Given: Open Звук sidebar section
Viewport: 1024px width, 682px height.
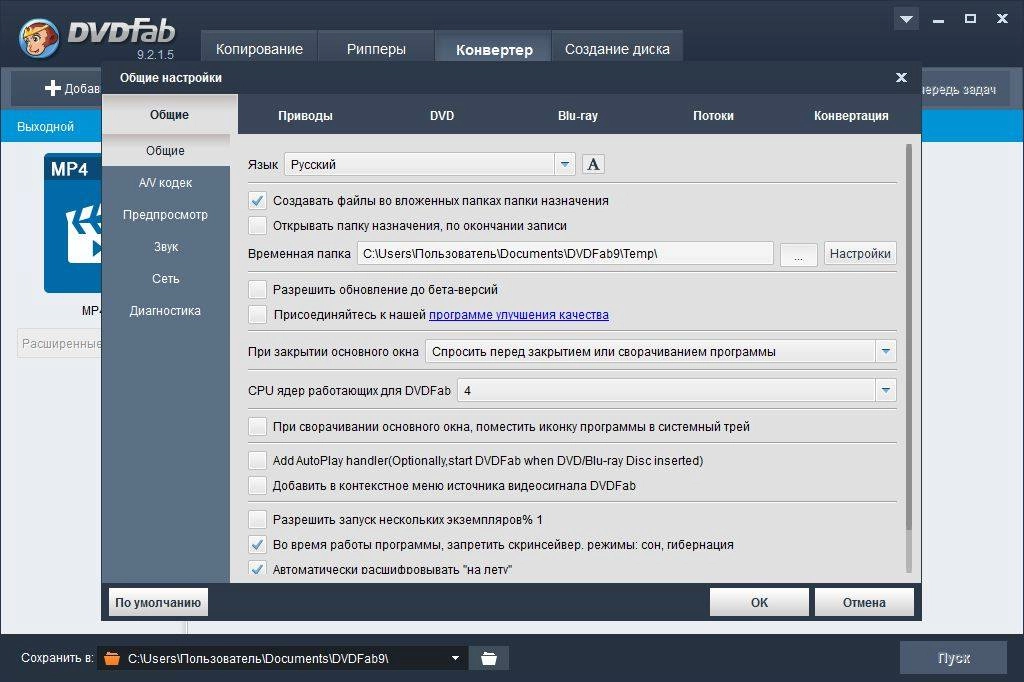Looking at the screenshot, I should [166, 247].
